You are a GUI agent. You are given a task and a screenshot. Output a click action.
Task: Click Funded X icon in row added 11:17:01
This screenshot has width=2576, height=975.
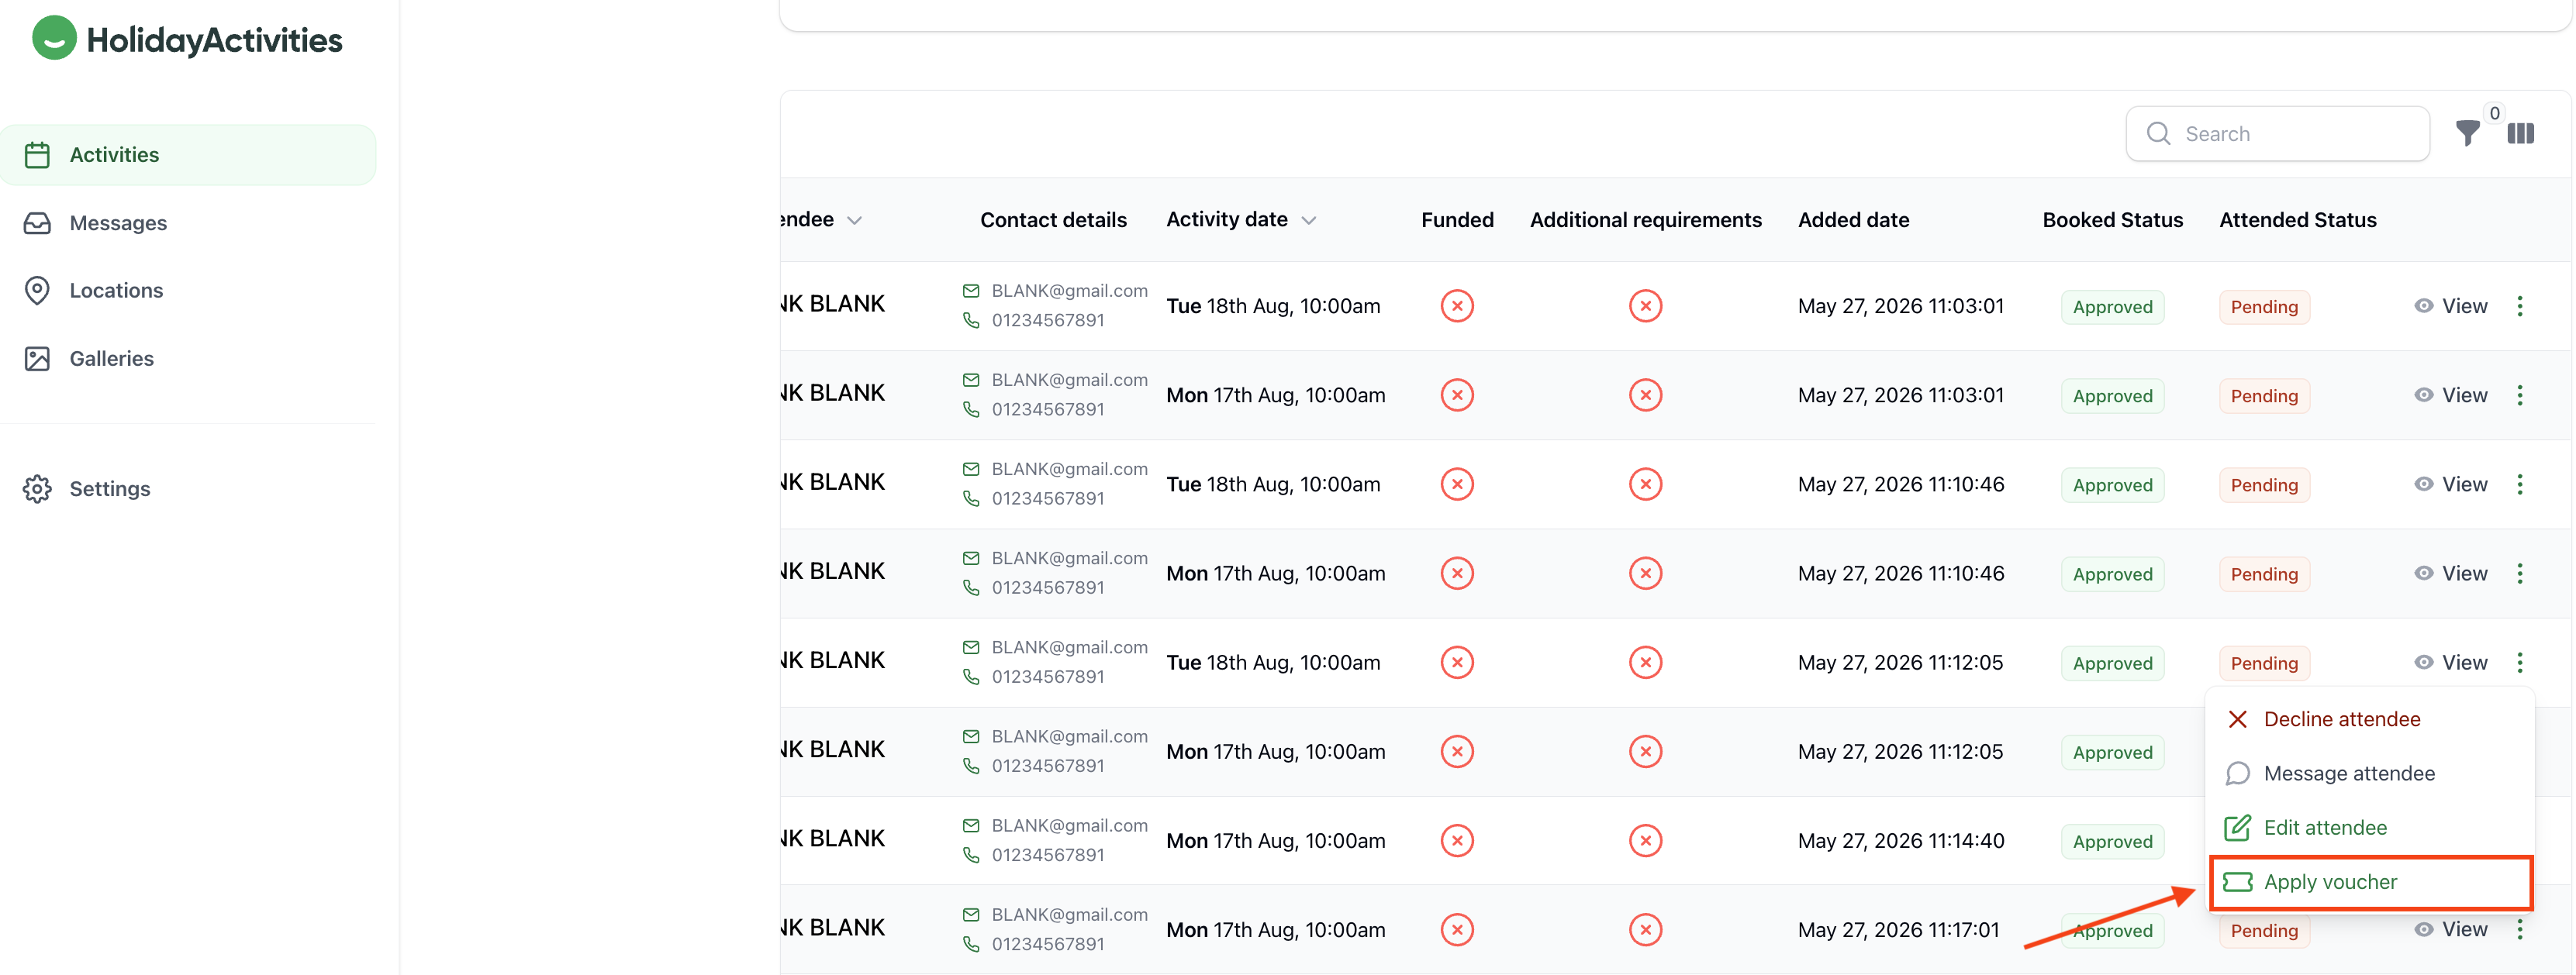click(x=1457, y=929)
